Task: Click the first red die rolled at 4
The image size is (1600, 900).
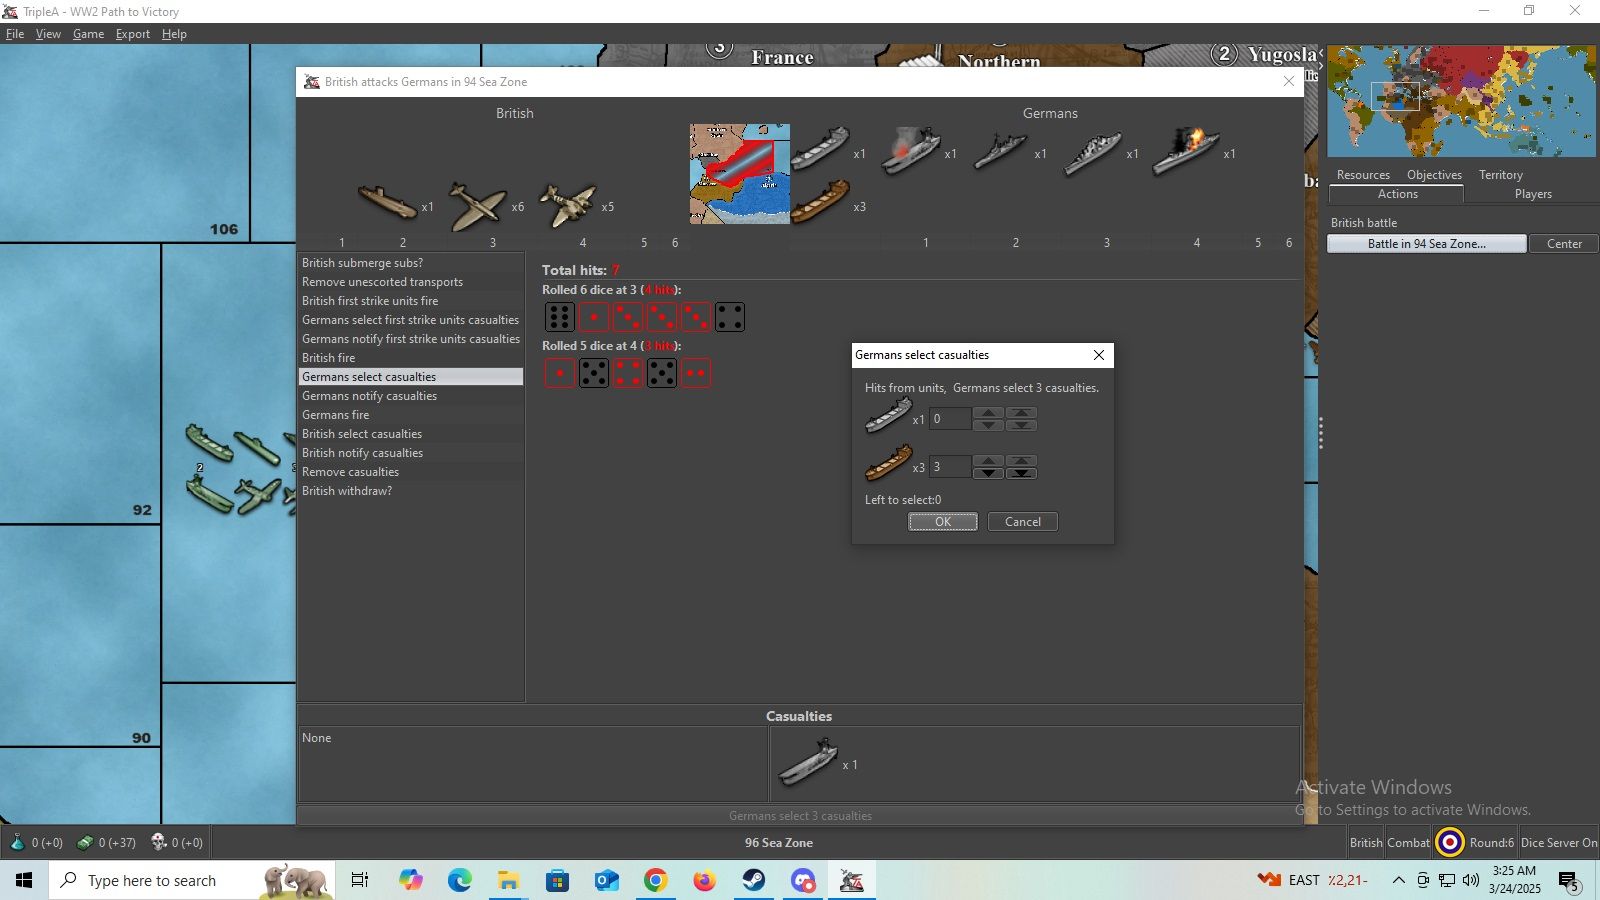Action: 559,373
